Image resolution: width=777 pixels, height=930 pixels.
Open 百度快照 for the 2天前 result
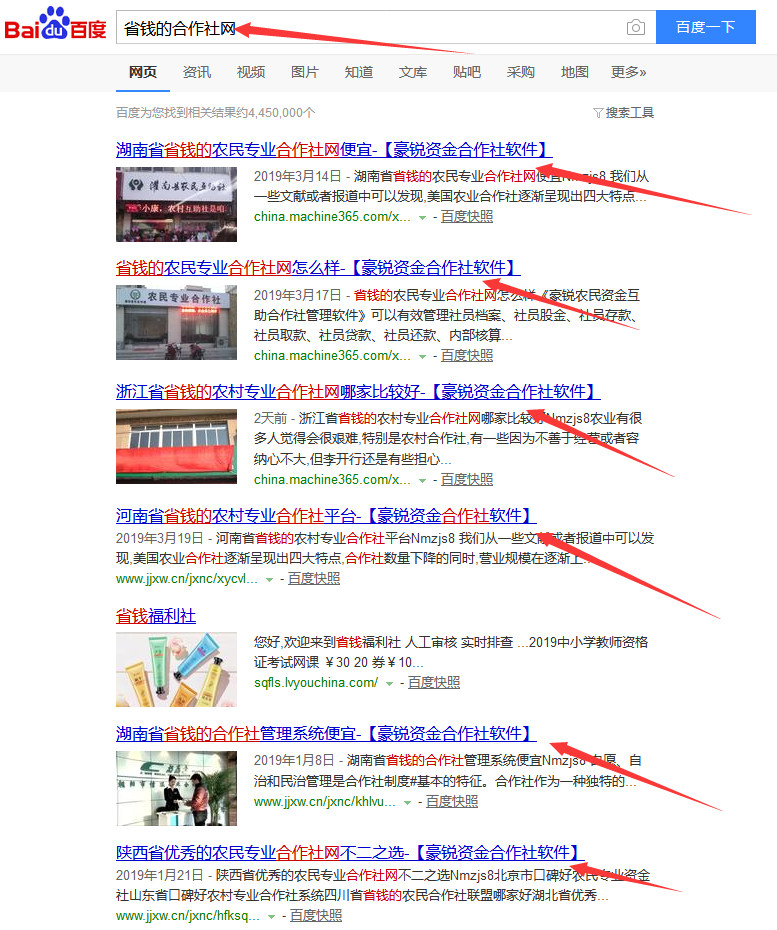click(467, 479)
